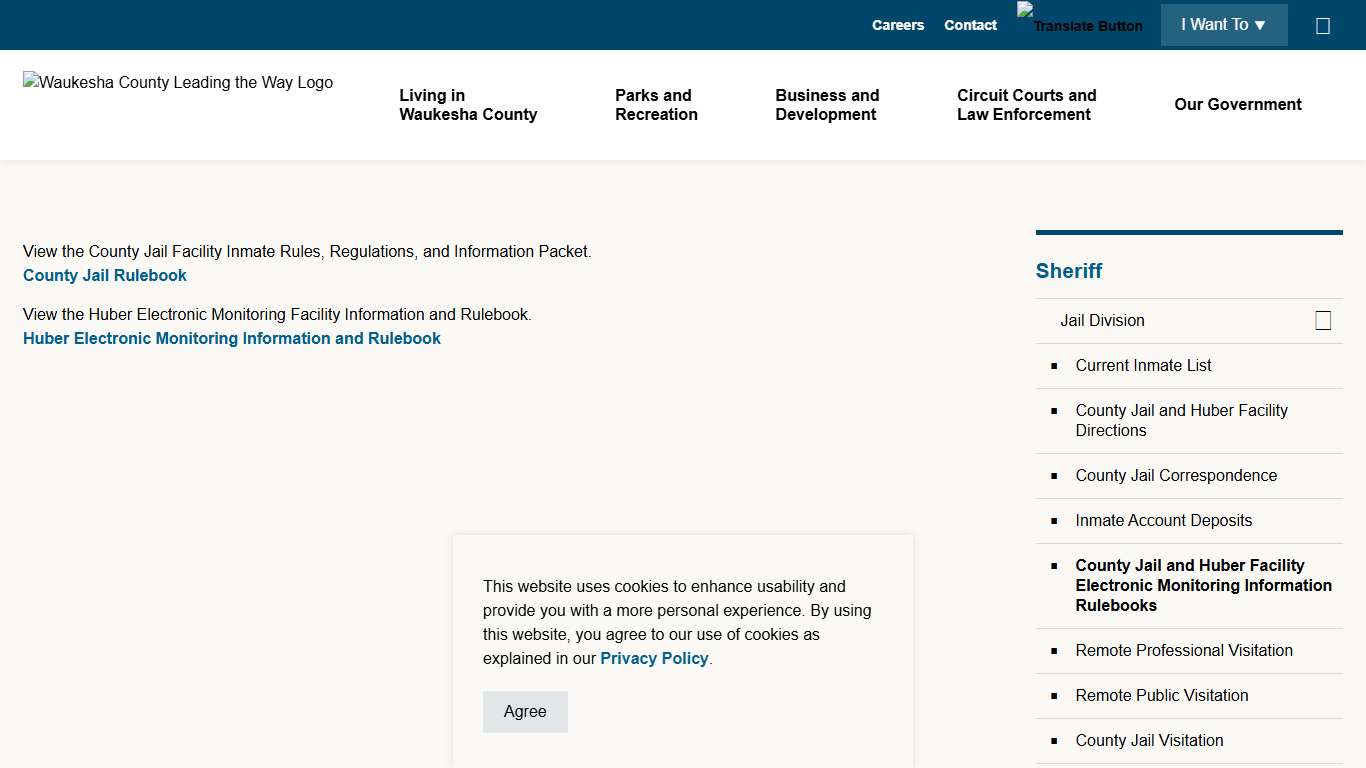Open the Business and Development menu

point(827,105)
